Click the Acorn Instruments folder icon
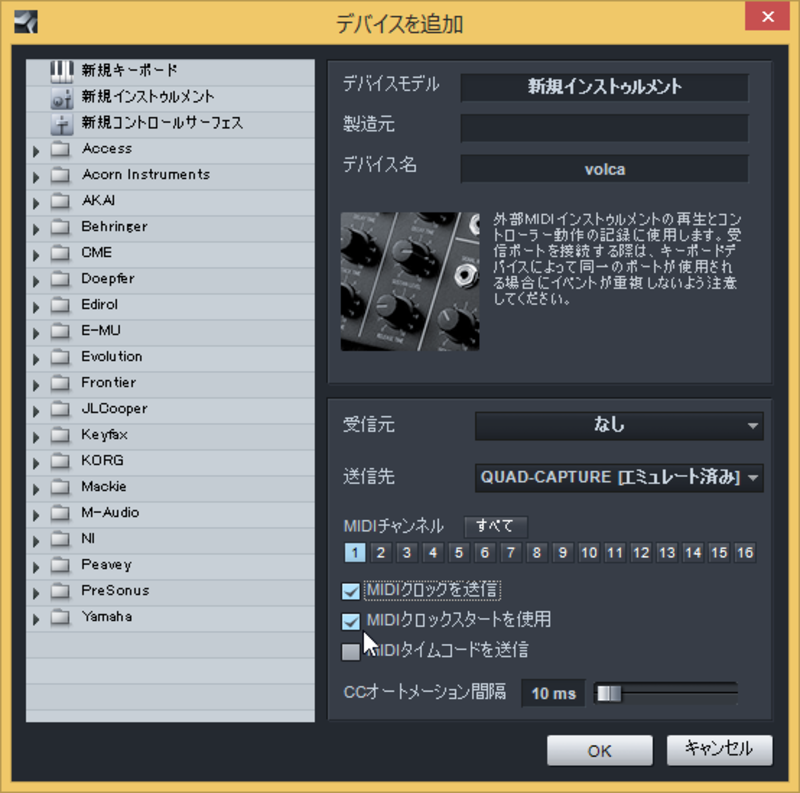This screenshot has height=793, width=800. point(61,176)
